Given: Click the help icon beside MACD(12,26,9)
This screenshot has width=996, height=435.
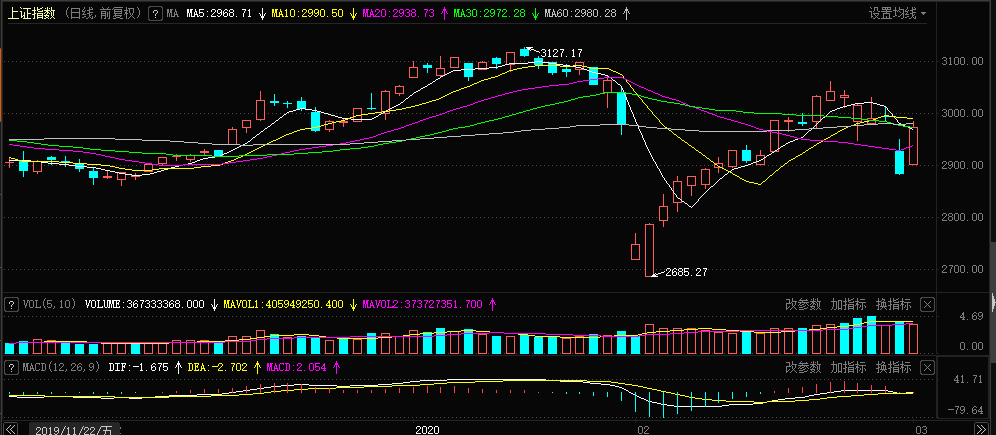Looking at the screenshot, I should [11, 368].
